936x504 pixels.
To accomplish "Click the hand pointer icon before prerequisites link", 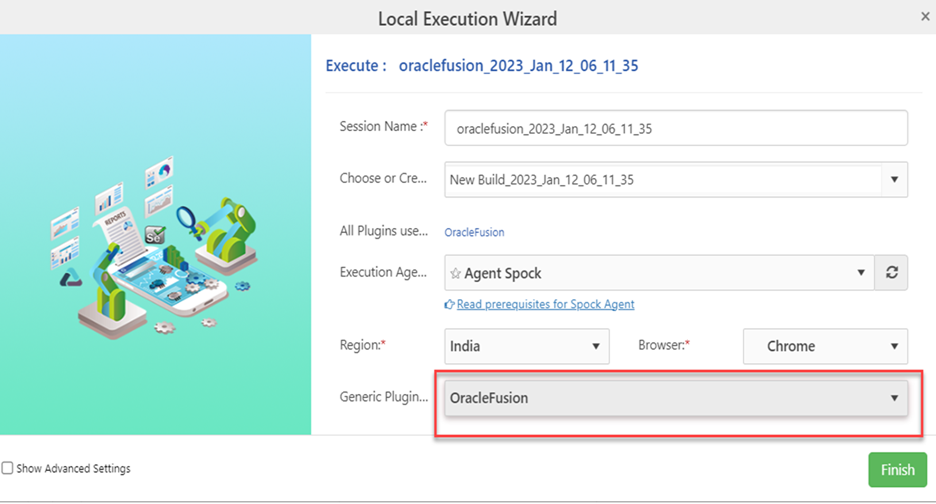I will (x=449, y=305).
